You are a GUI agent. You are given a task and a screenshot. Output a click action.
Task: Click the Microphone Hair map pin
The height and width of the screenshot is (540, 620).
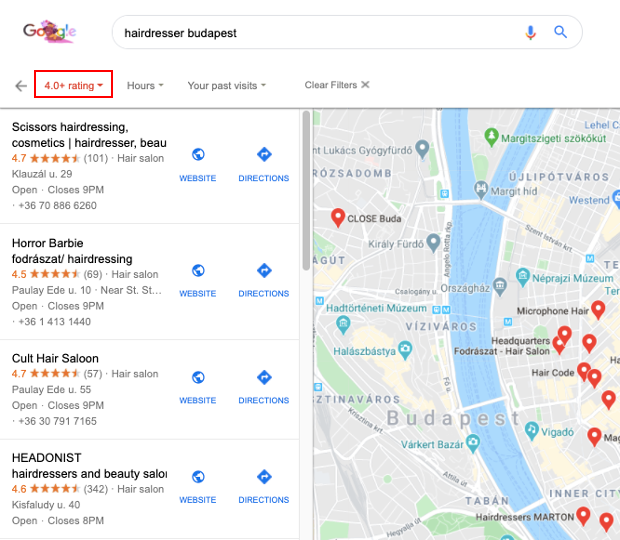click(x=598, y=310)
